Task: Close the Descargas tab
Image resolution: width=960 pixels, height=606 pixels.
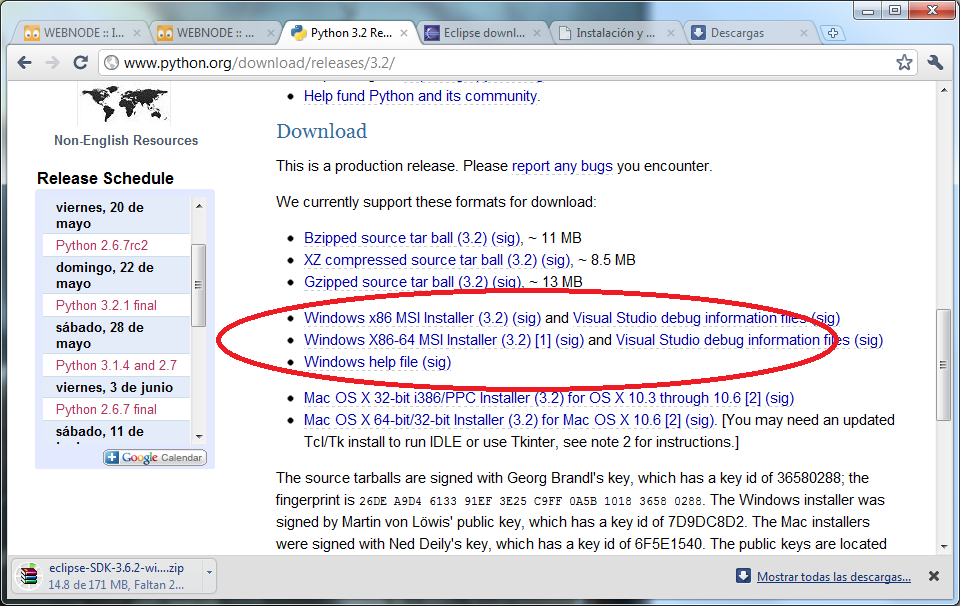Action: pyautogui.click(x=804, y=33)
